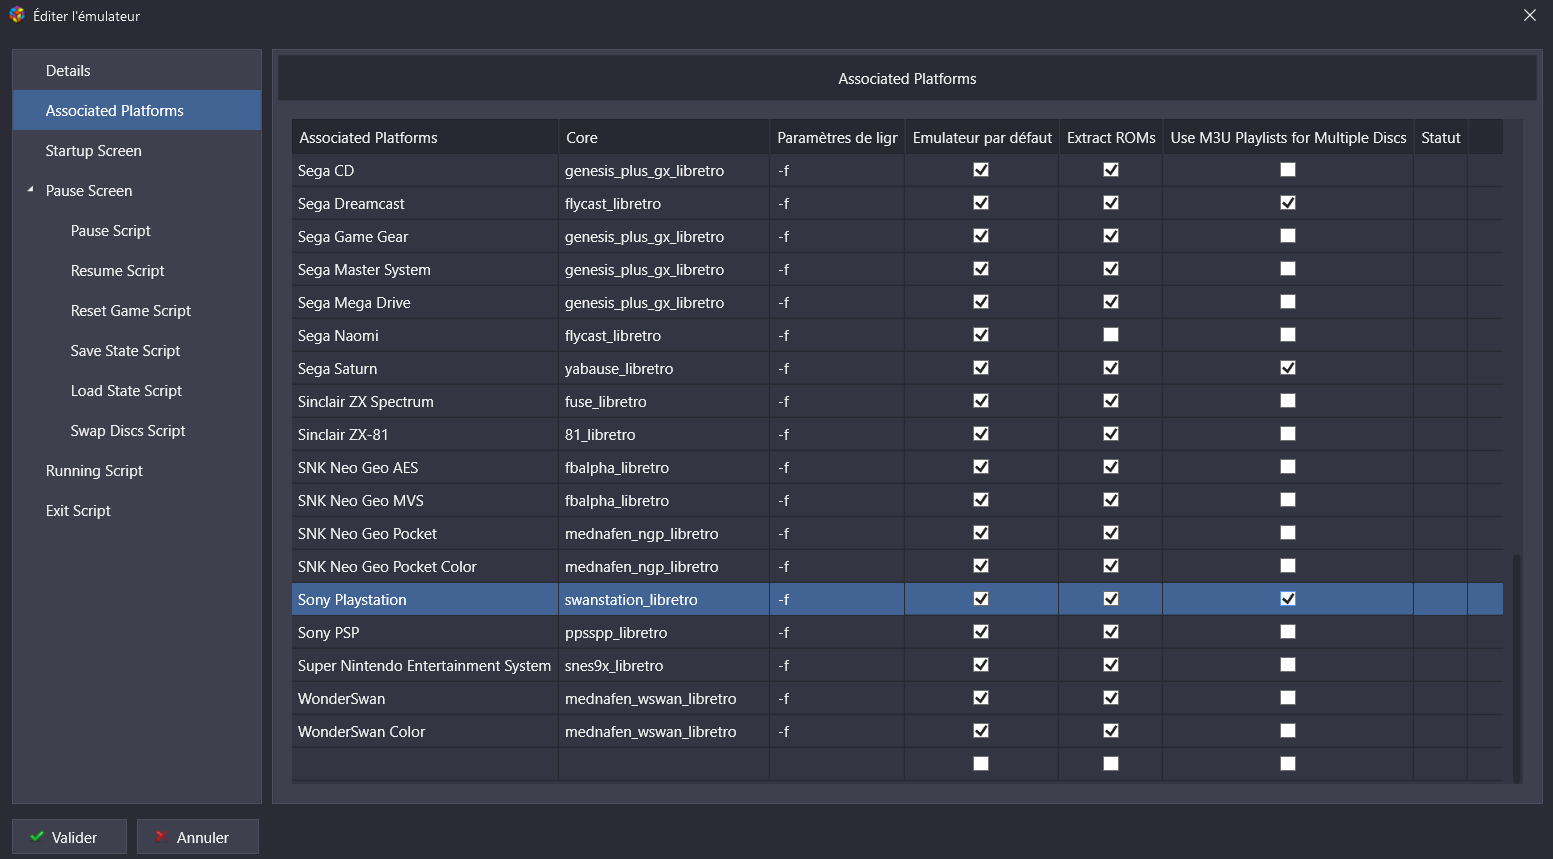Uncheck Extract ROMs for WonderSwan Color
Image resolution: width=1553 pixels, height=859 pixels.
tap(1111, 731)
